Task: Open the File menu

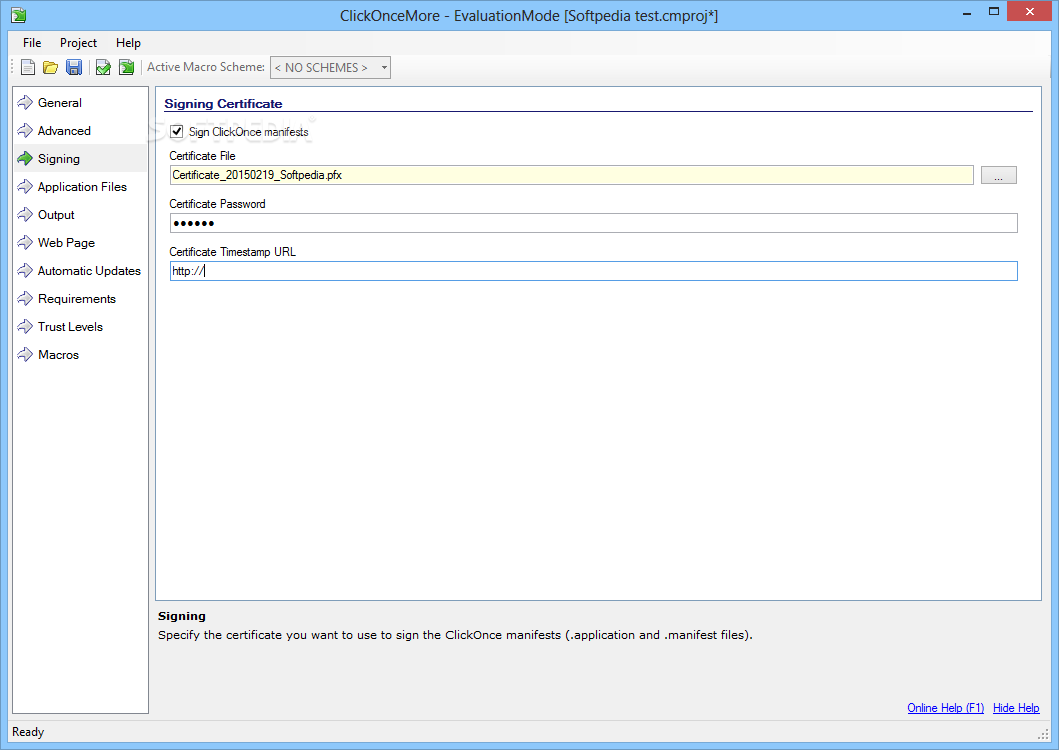Action: pos(32,43)
